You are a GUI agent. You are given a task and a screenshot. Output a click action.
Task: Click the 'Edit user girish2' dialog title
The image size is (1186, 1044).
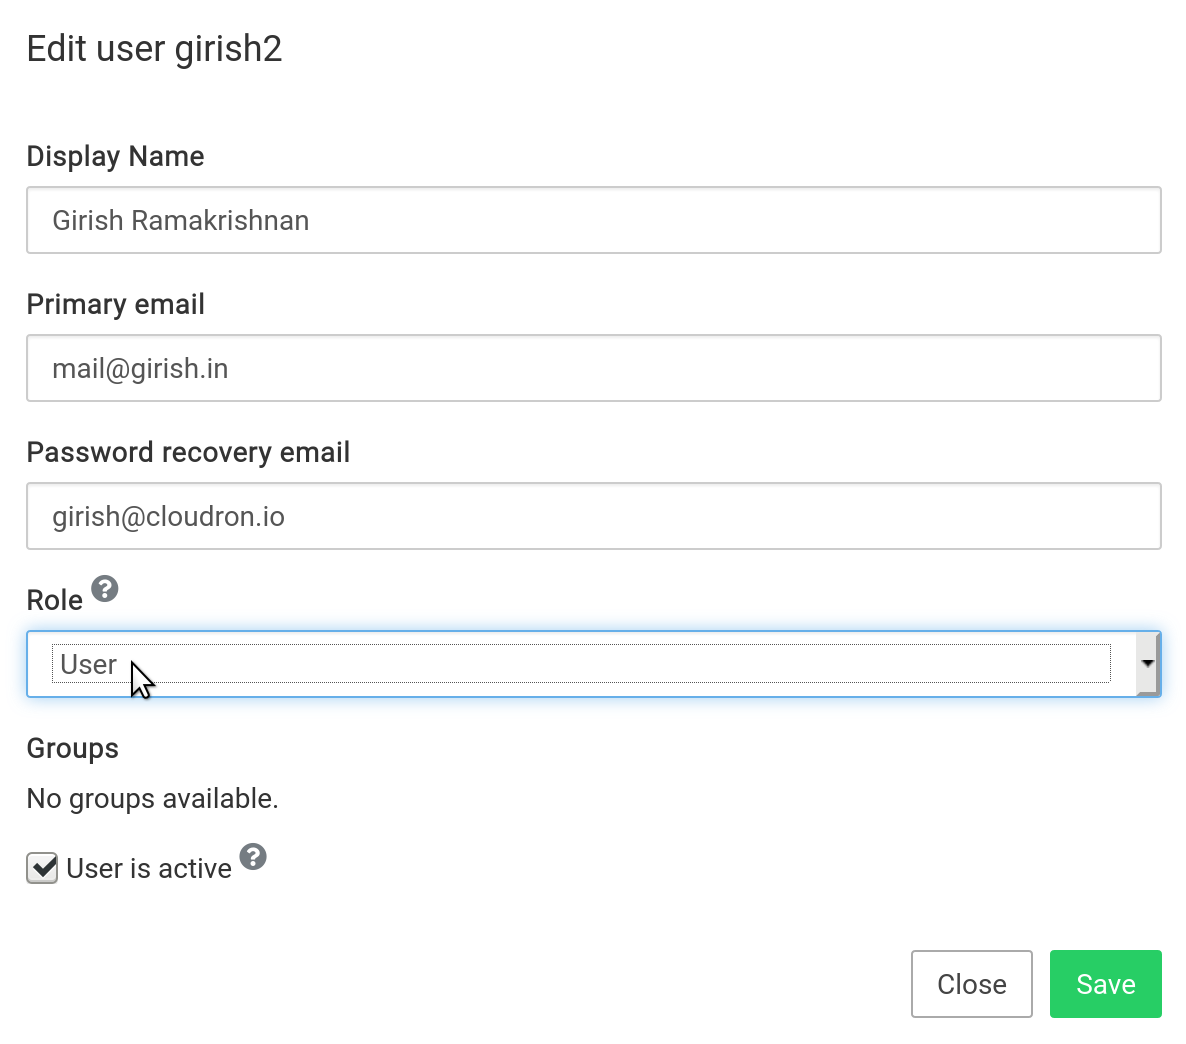(154, 49)
